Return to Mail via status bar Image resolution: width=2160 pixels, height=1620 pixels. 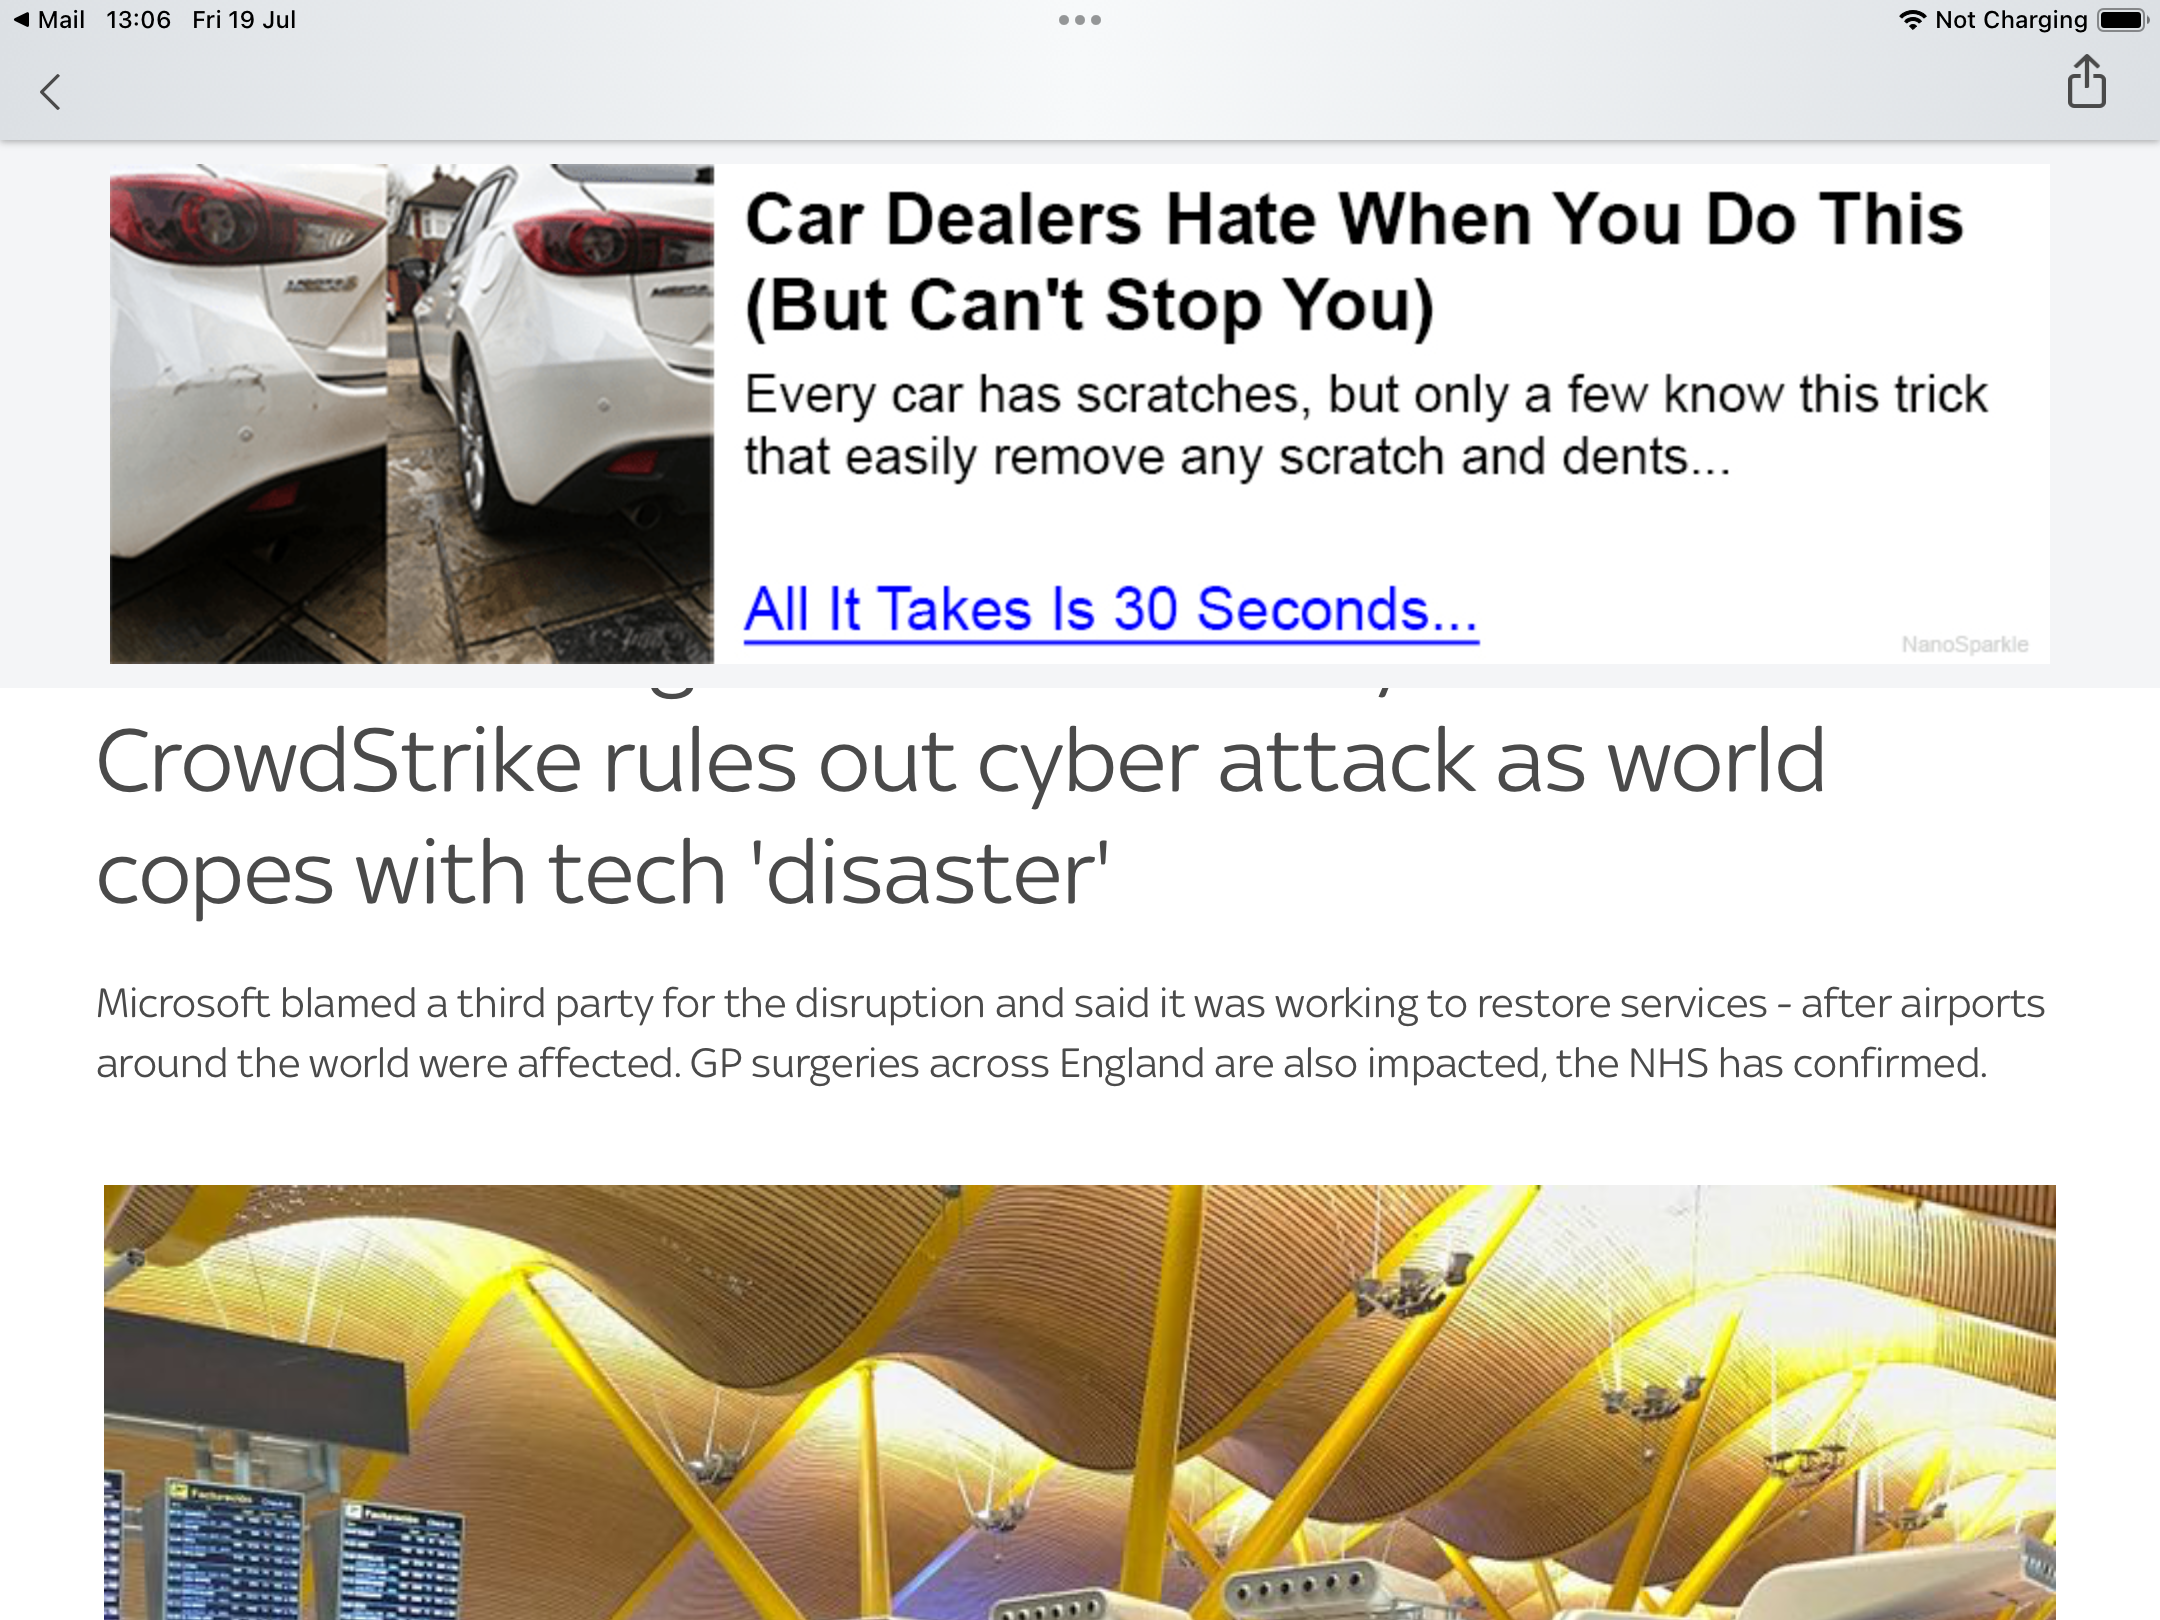tap(50, 20)
